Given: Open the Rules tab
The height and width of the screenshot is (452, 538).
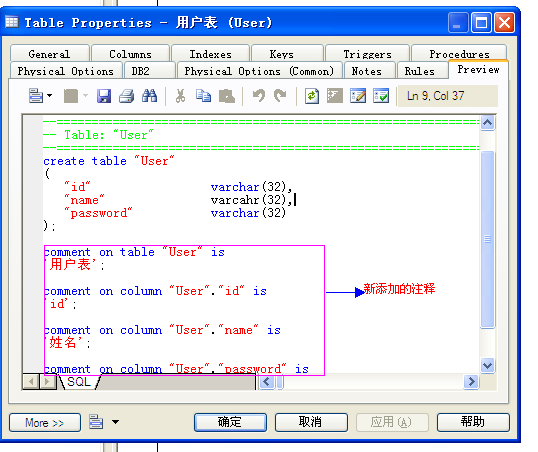Looking at the screenshot, I should tap(422, 71).
